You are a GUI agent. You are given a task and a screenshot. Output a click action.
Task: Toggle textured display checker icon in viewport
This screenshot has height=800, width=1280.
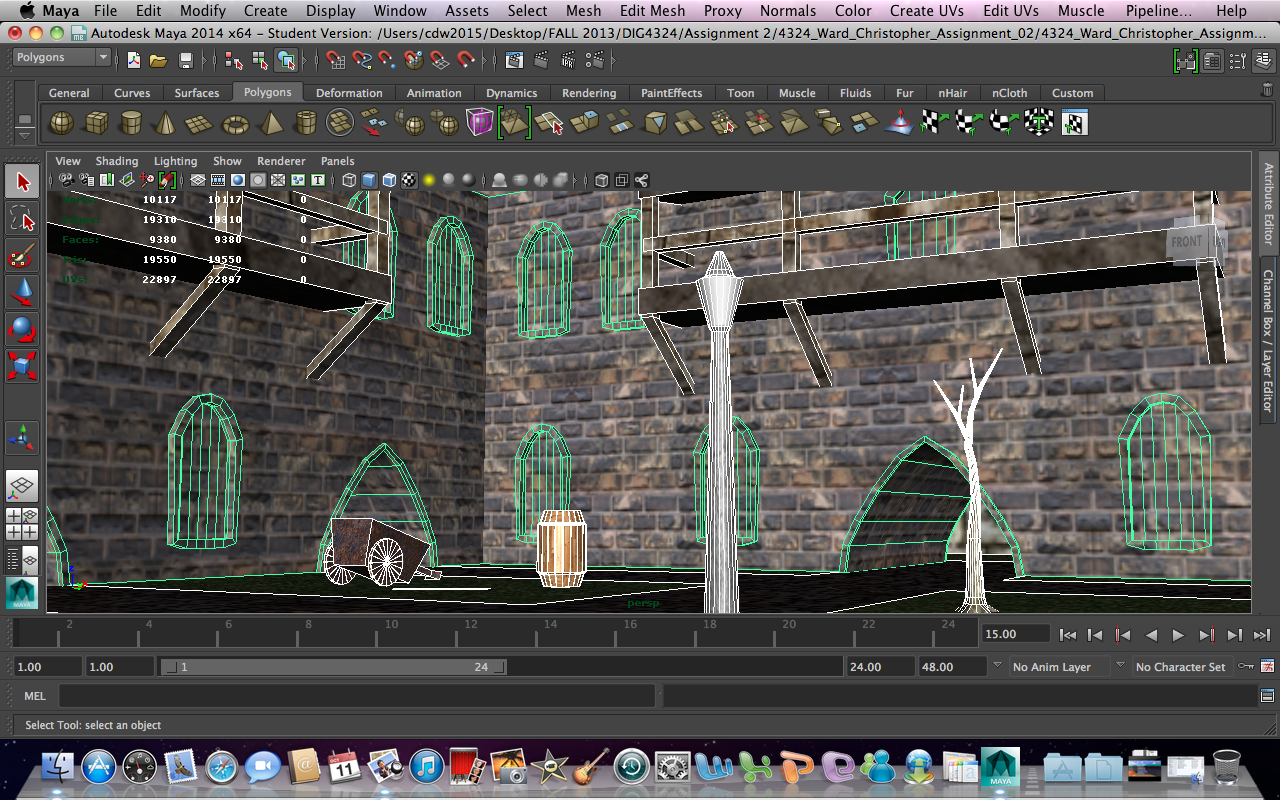tap(409, 181)
